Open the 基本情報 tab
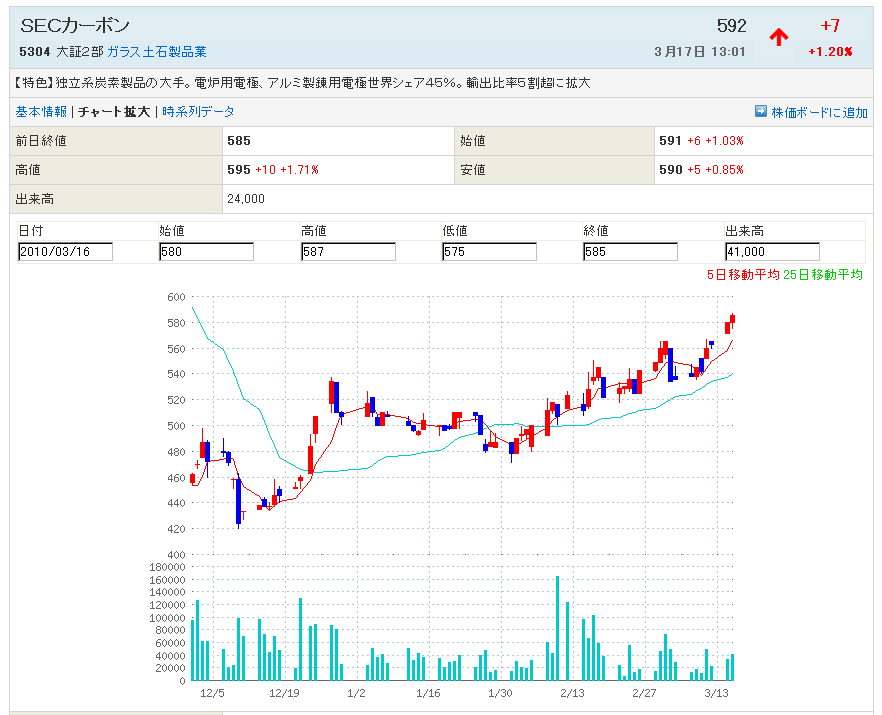The width and height of the screenshot is (882, 715). click(41, 112)
